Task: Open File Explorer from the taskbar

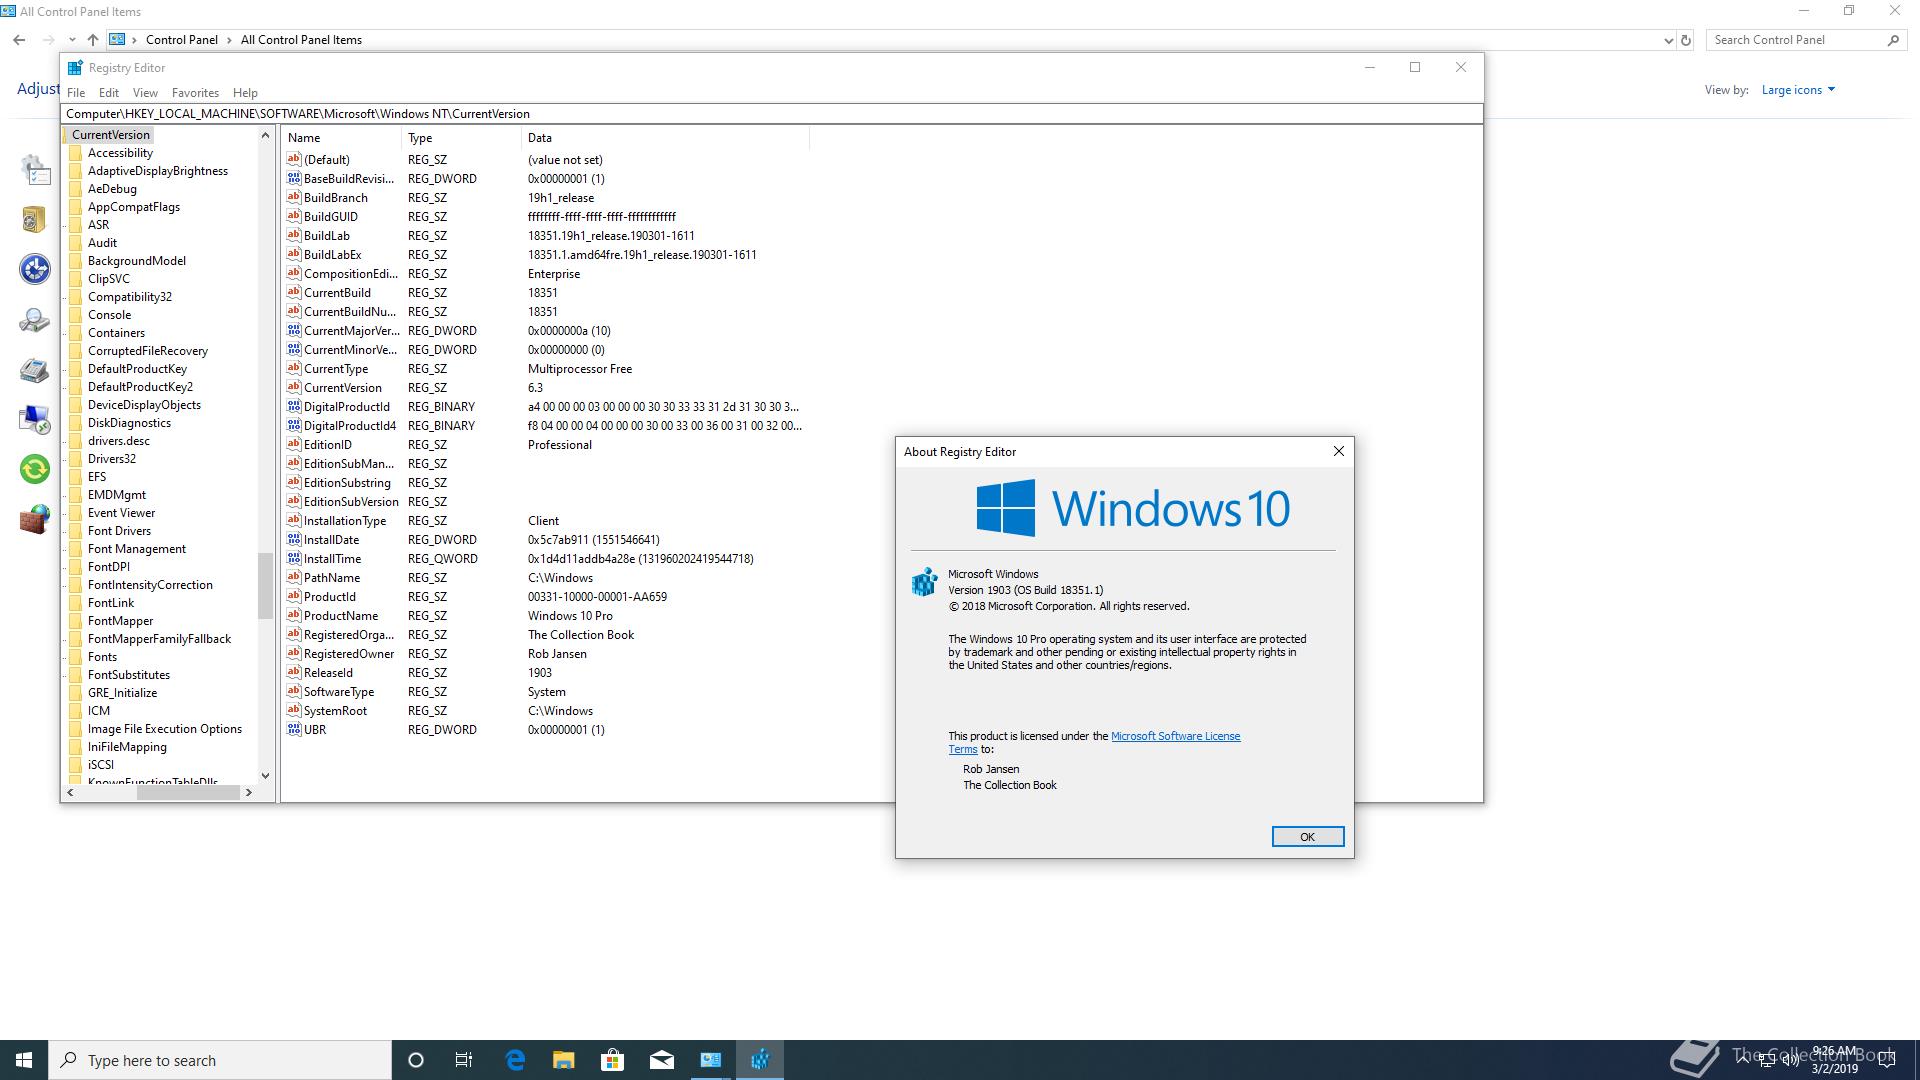Action: (x=564, y=1060)
